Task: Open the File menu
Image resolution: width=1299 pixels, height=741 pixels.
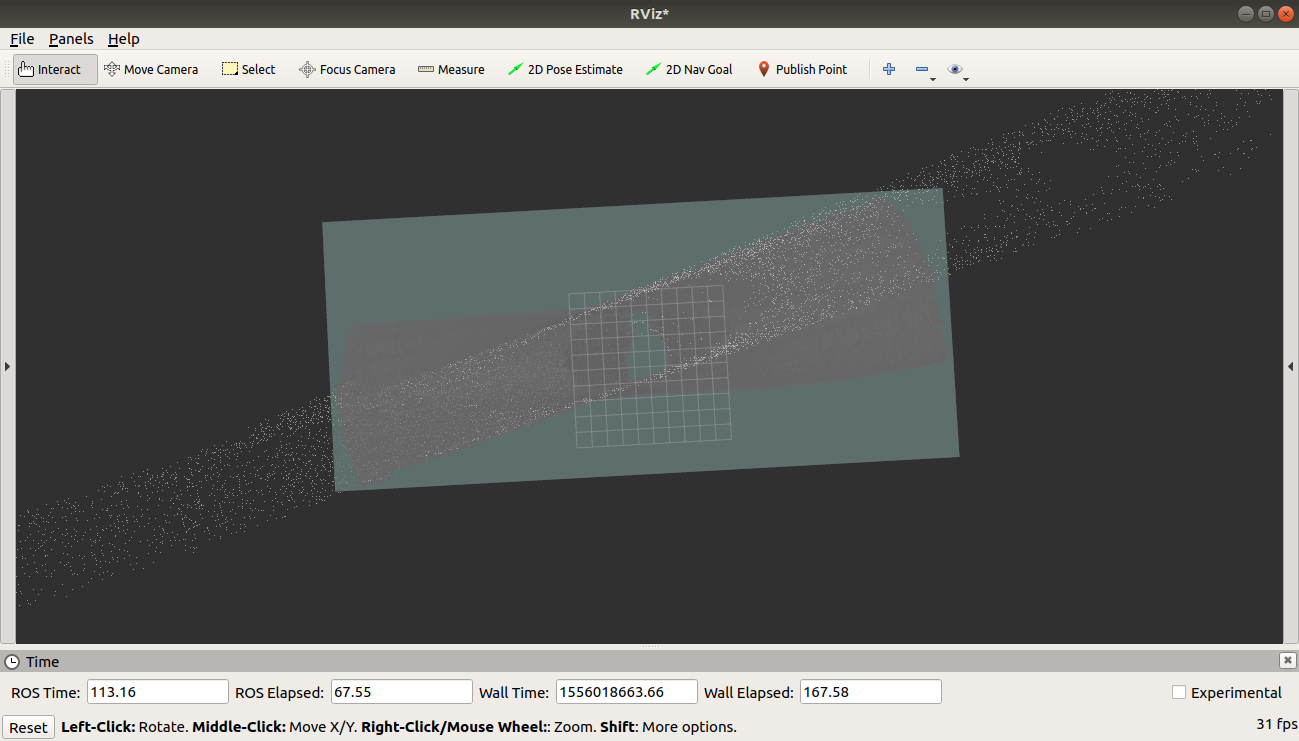Action: (x=22, y=39)
